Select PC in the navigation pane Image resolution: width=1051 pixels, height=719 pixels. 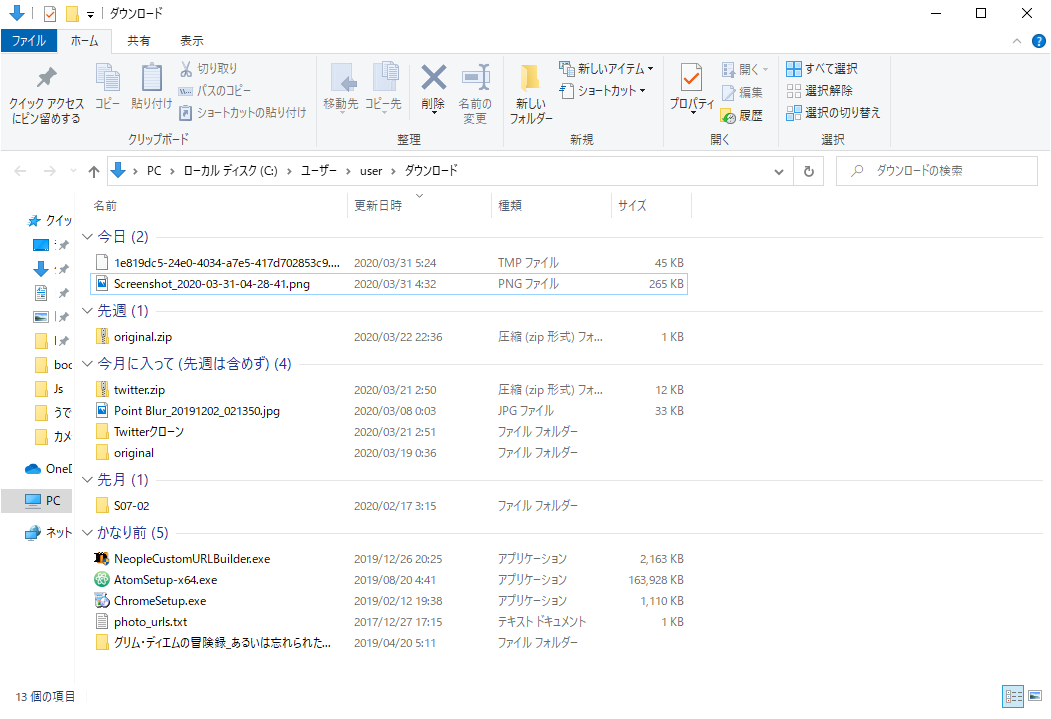point(38,501)
